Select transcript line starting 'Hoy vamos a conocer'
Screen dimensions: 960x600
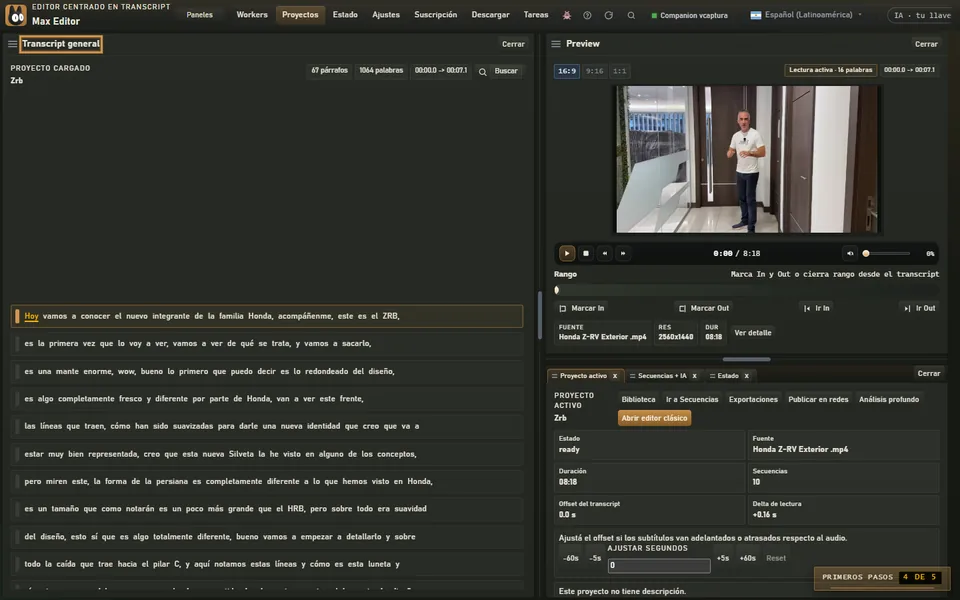pos(267,316)
